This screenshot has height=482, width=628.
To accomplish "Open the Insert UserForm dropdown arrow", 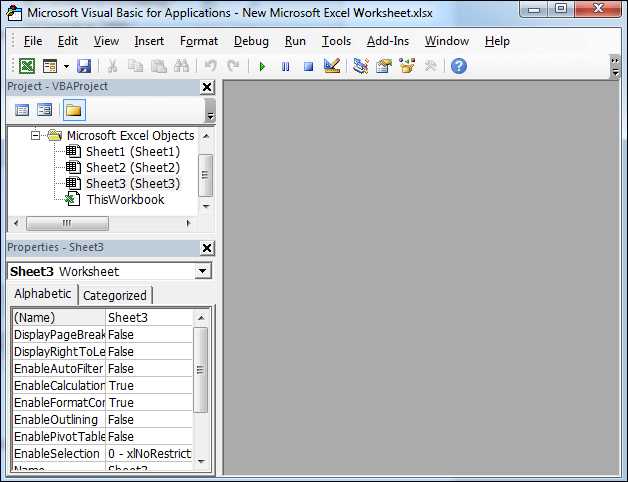I will point(66,66).
